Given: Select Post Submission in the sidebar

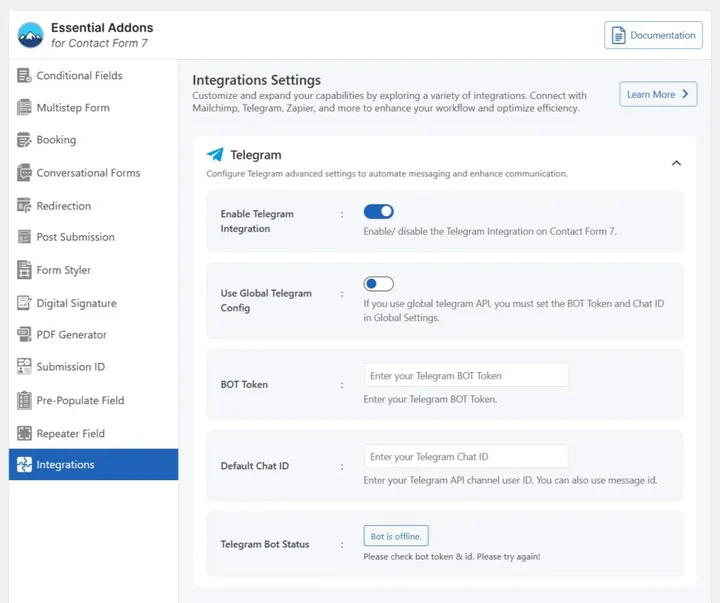Looking at the screenshot, I should 93,237.
